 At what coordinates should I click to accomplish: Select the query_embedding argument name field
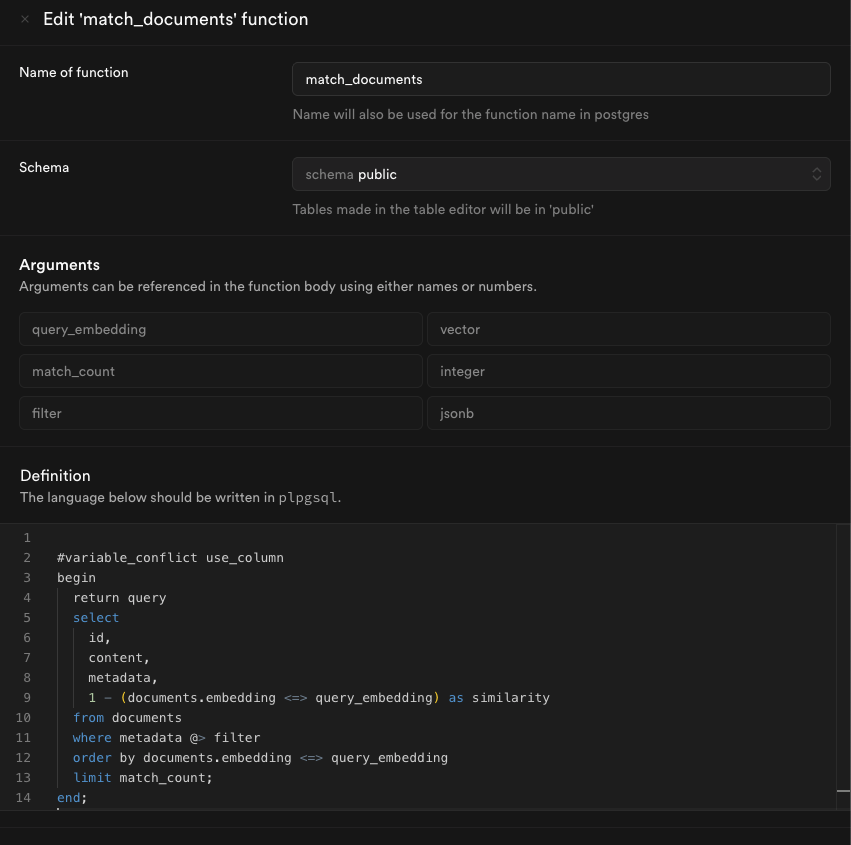[220, 329]
